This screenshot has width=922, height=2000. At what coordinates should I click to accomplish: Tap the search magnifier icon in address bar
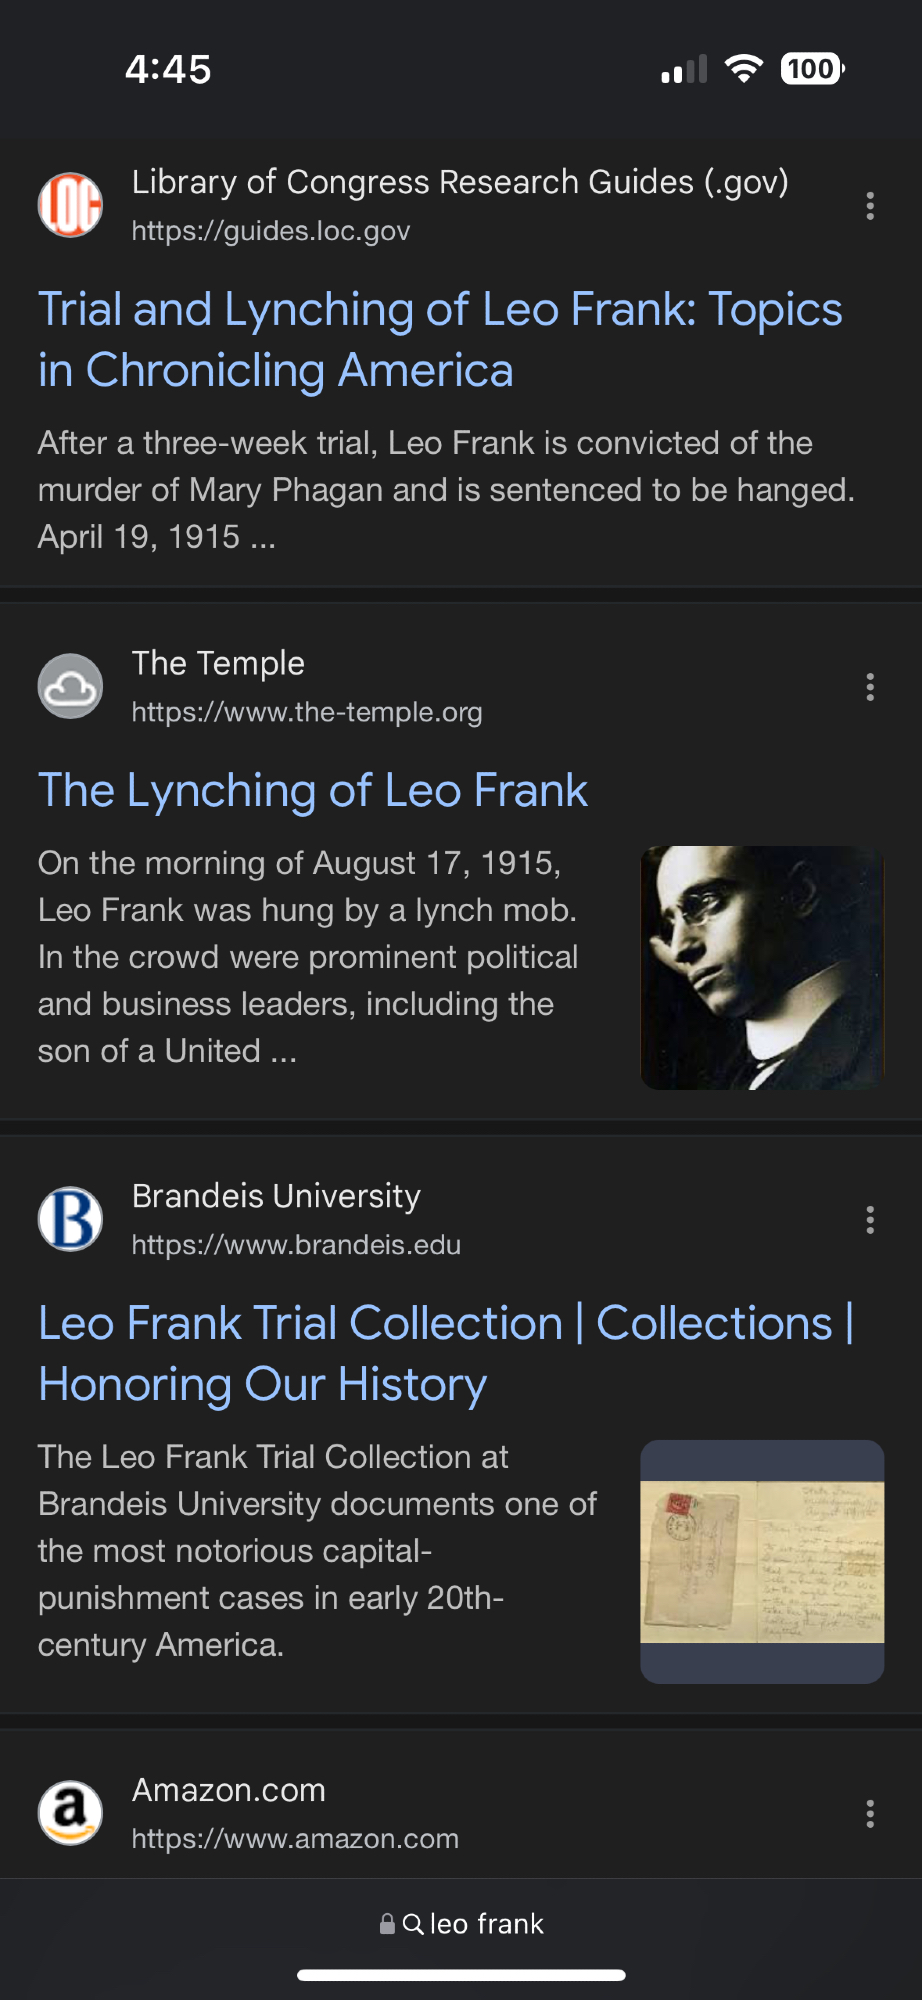[412, 1924]
